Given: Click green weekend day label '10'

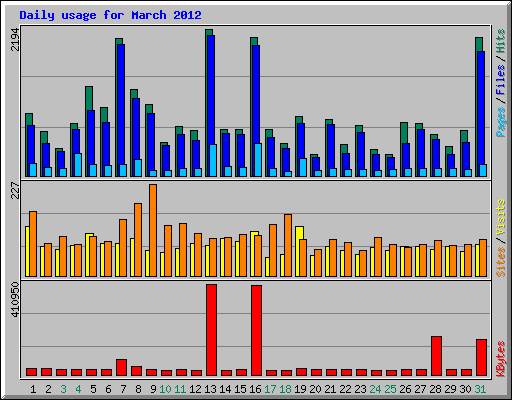Looking at the screenshot, I should coord(165,389).
